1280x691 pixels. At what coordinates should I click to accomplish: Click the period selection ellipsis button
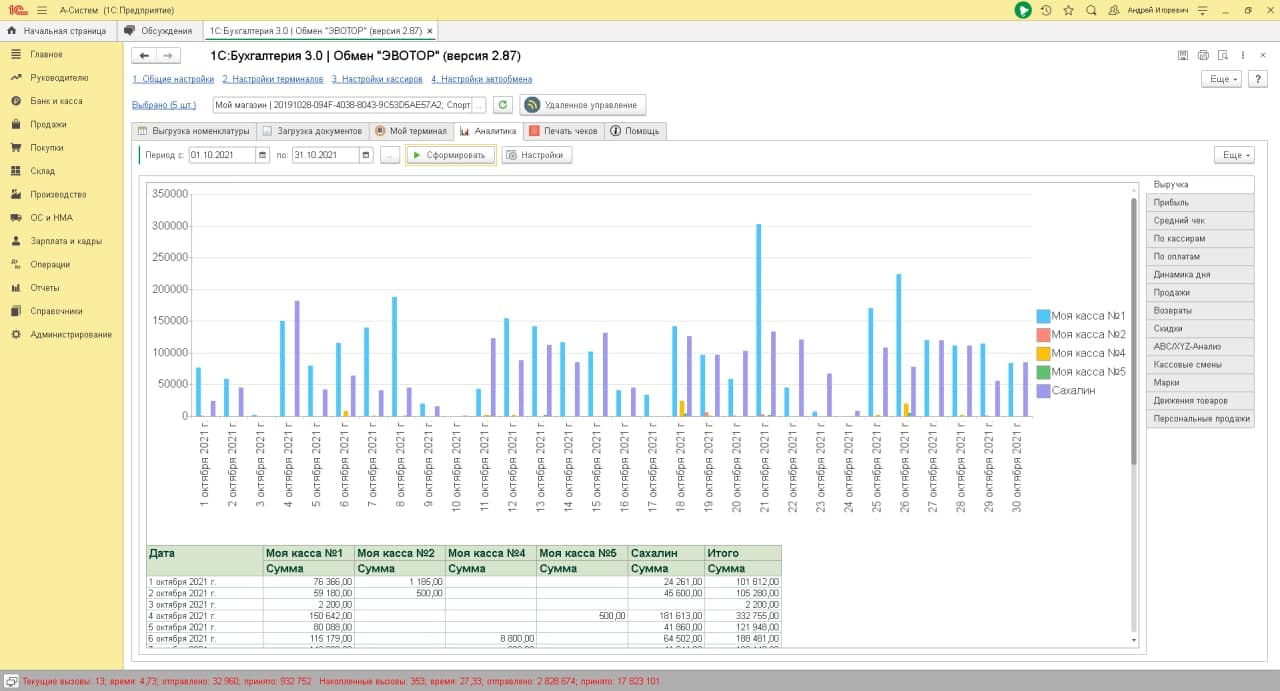pos(390,155)
